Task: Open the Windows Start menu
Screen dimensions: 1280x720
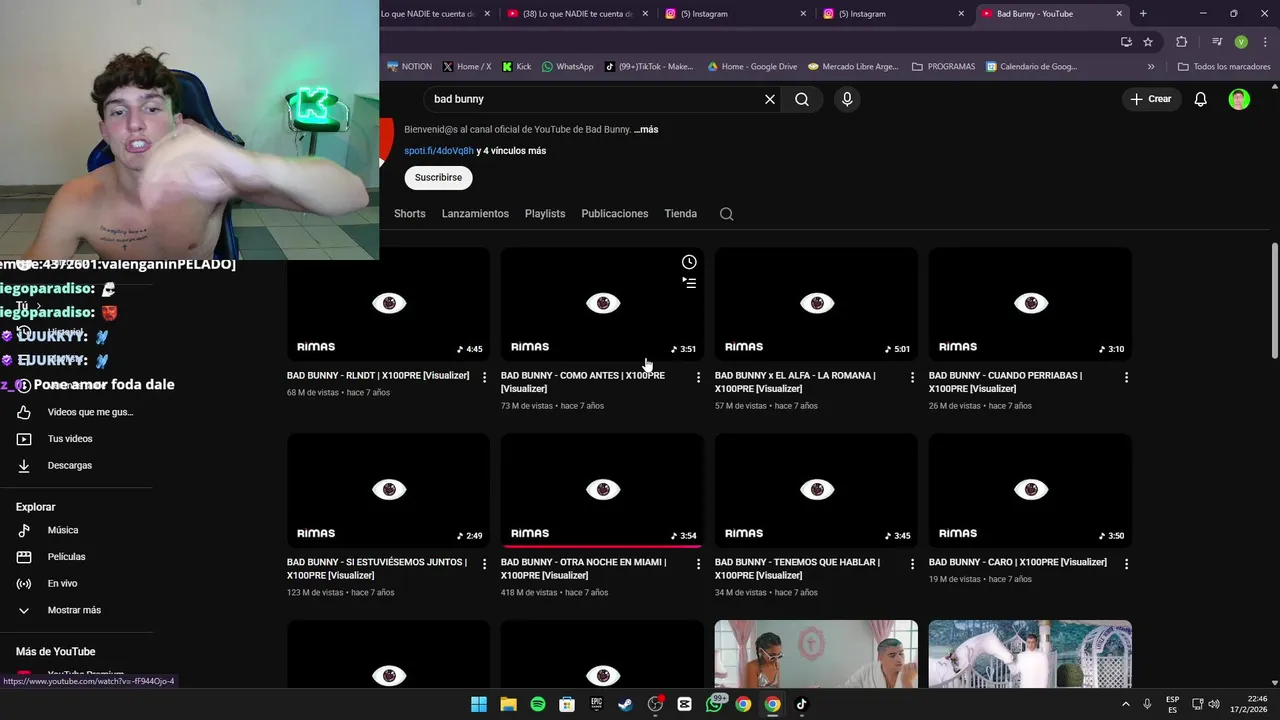Action: [479, 704]
